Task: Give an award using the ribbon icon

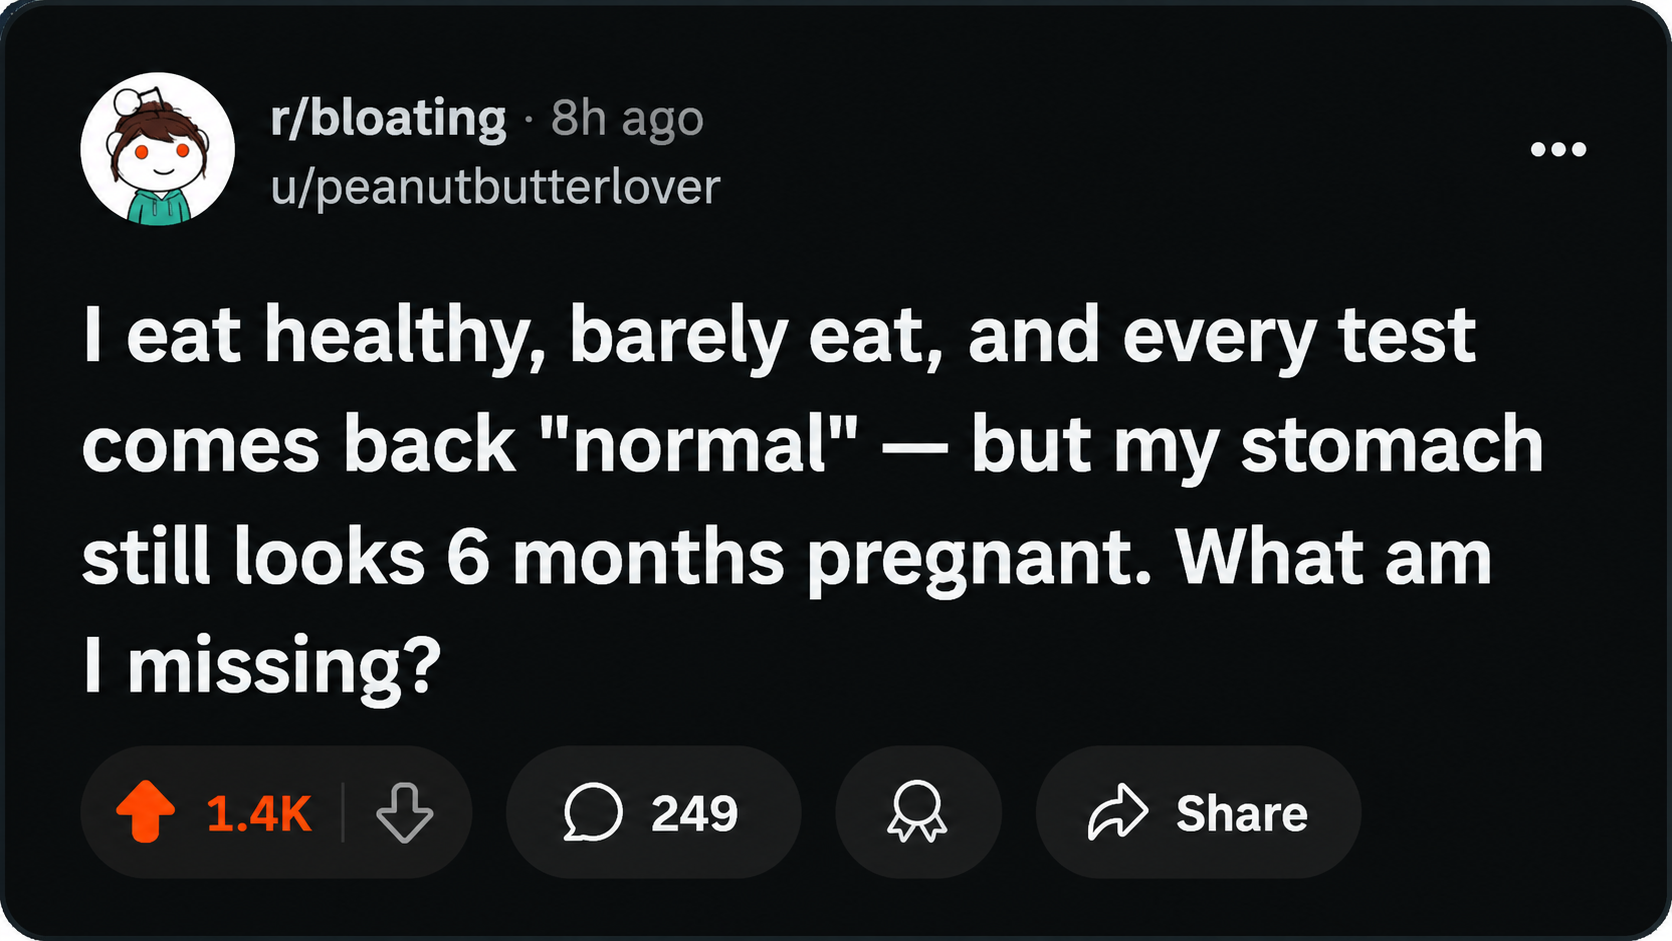Action: (x=917, y=812)
